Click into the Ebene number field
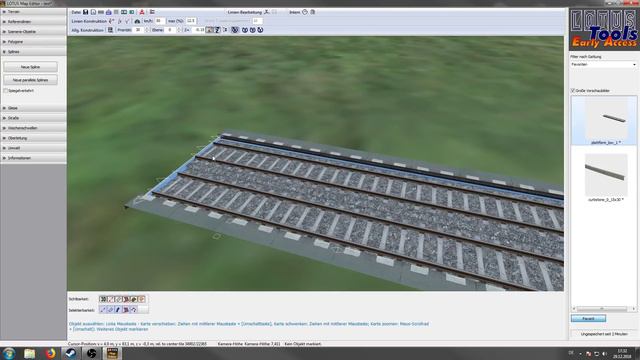This screenshot has height=360, width=640. tap(171, 30)
